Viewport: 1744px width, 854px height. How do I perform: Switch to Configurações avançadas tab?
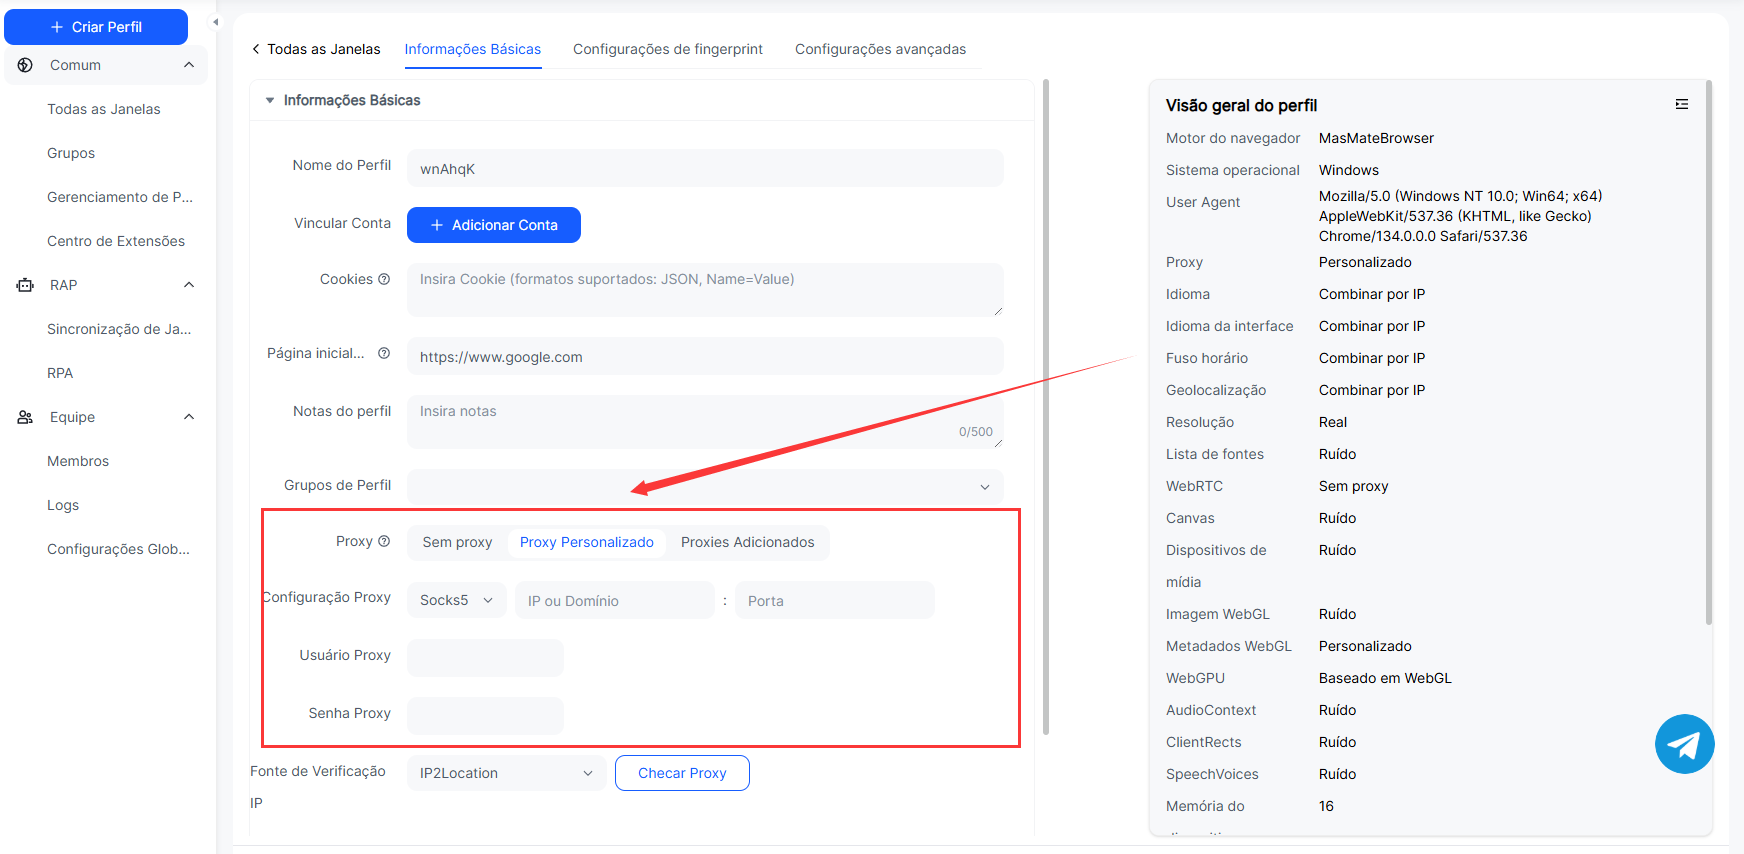coord(880,49)
